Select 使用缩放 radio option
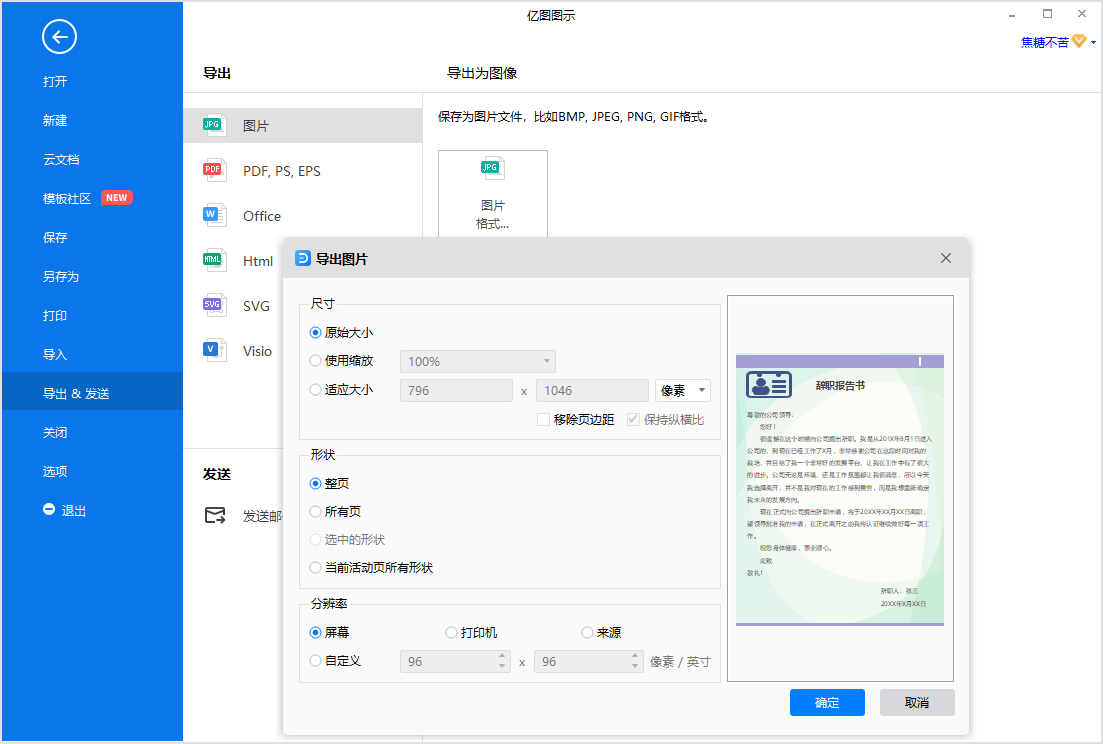The height and width of the screenshot is (744, 1103). (315, 361)
